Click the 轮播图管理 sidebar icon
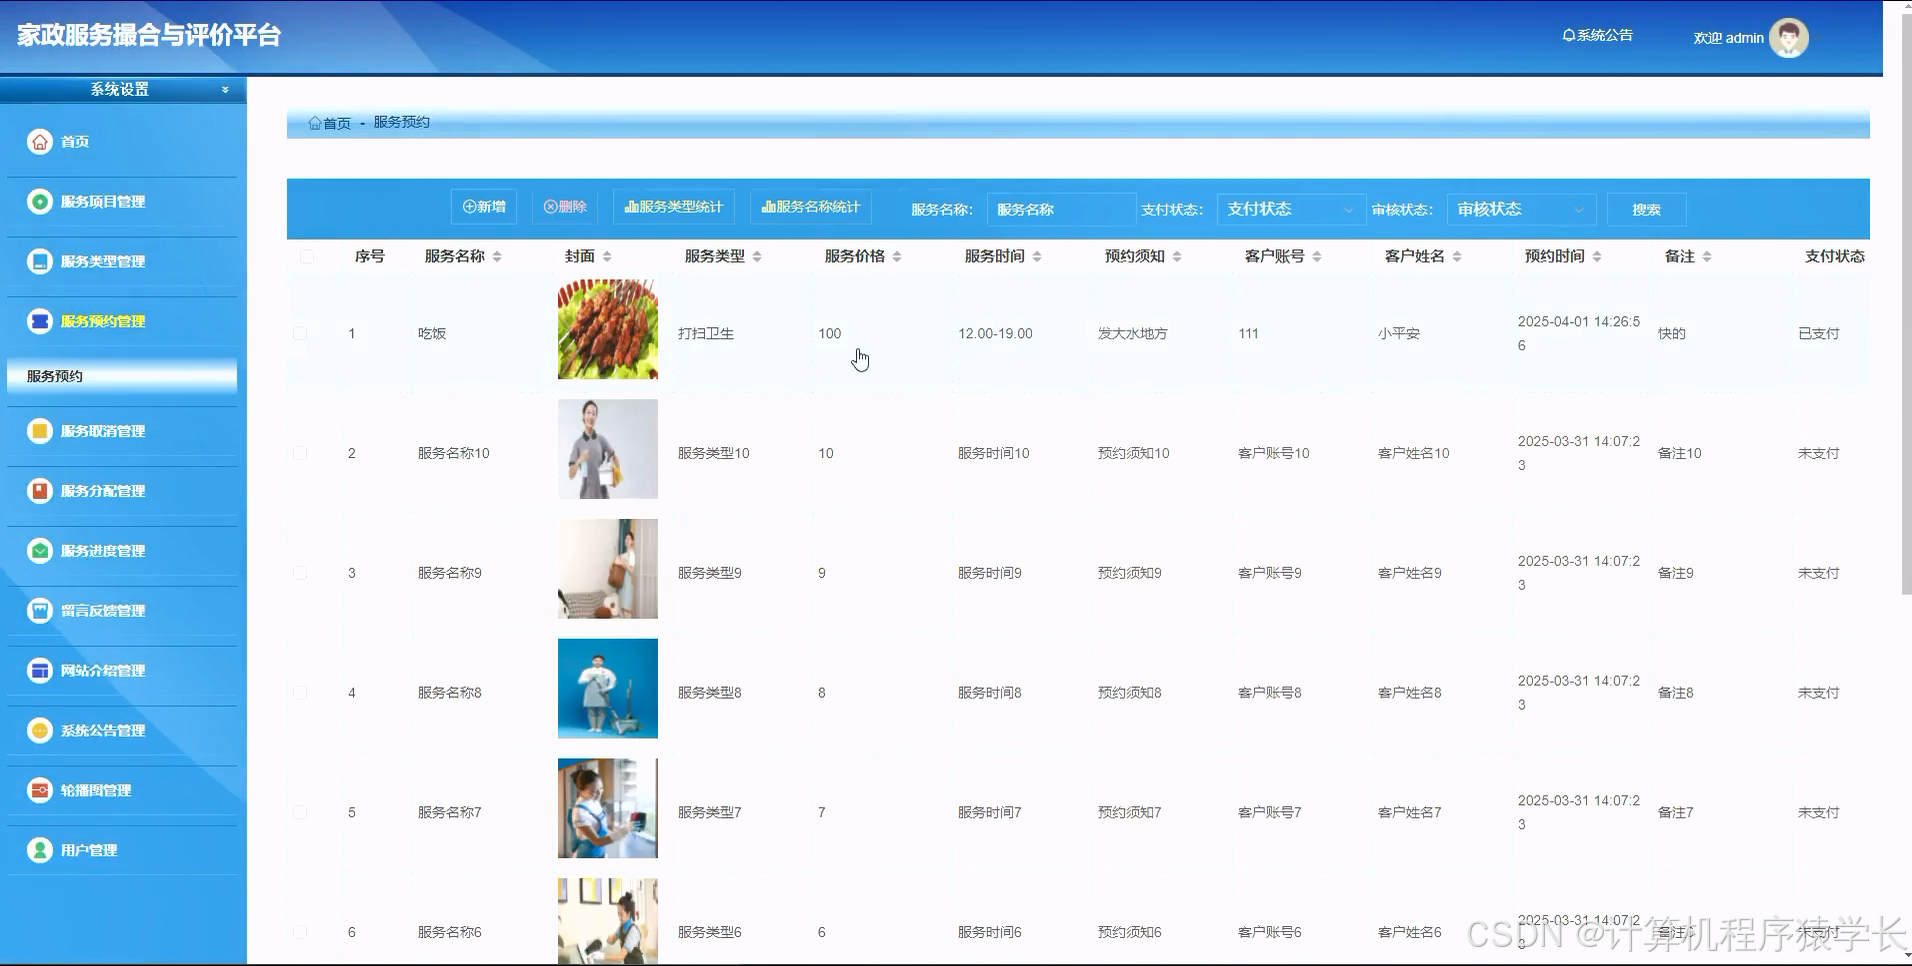 pos(39,790)
